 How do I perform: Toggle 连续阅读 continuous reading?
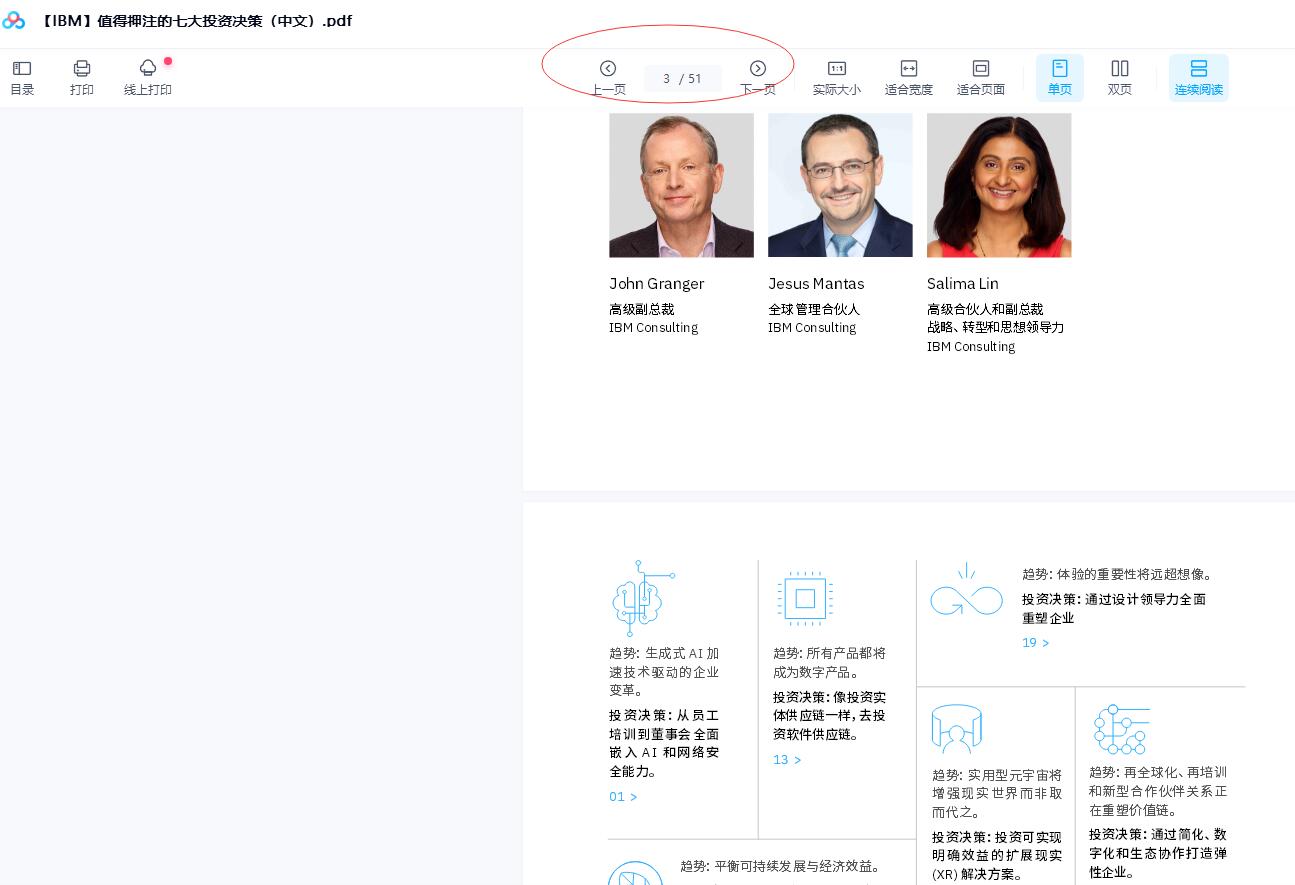1198,77
